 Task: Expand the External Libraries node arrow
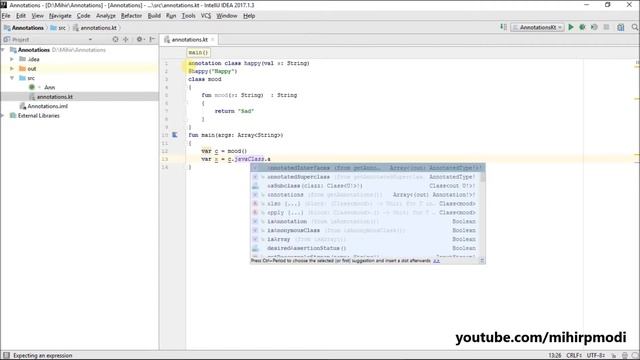point(2,116)
